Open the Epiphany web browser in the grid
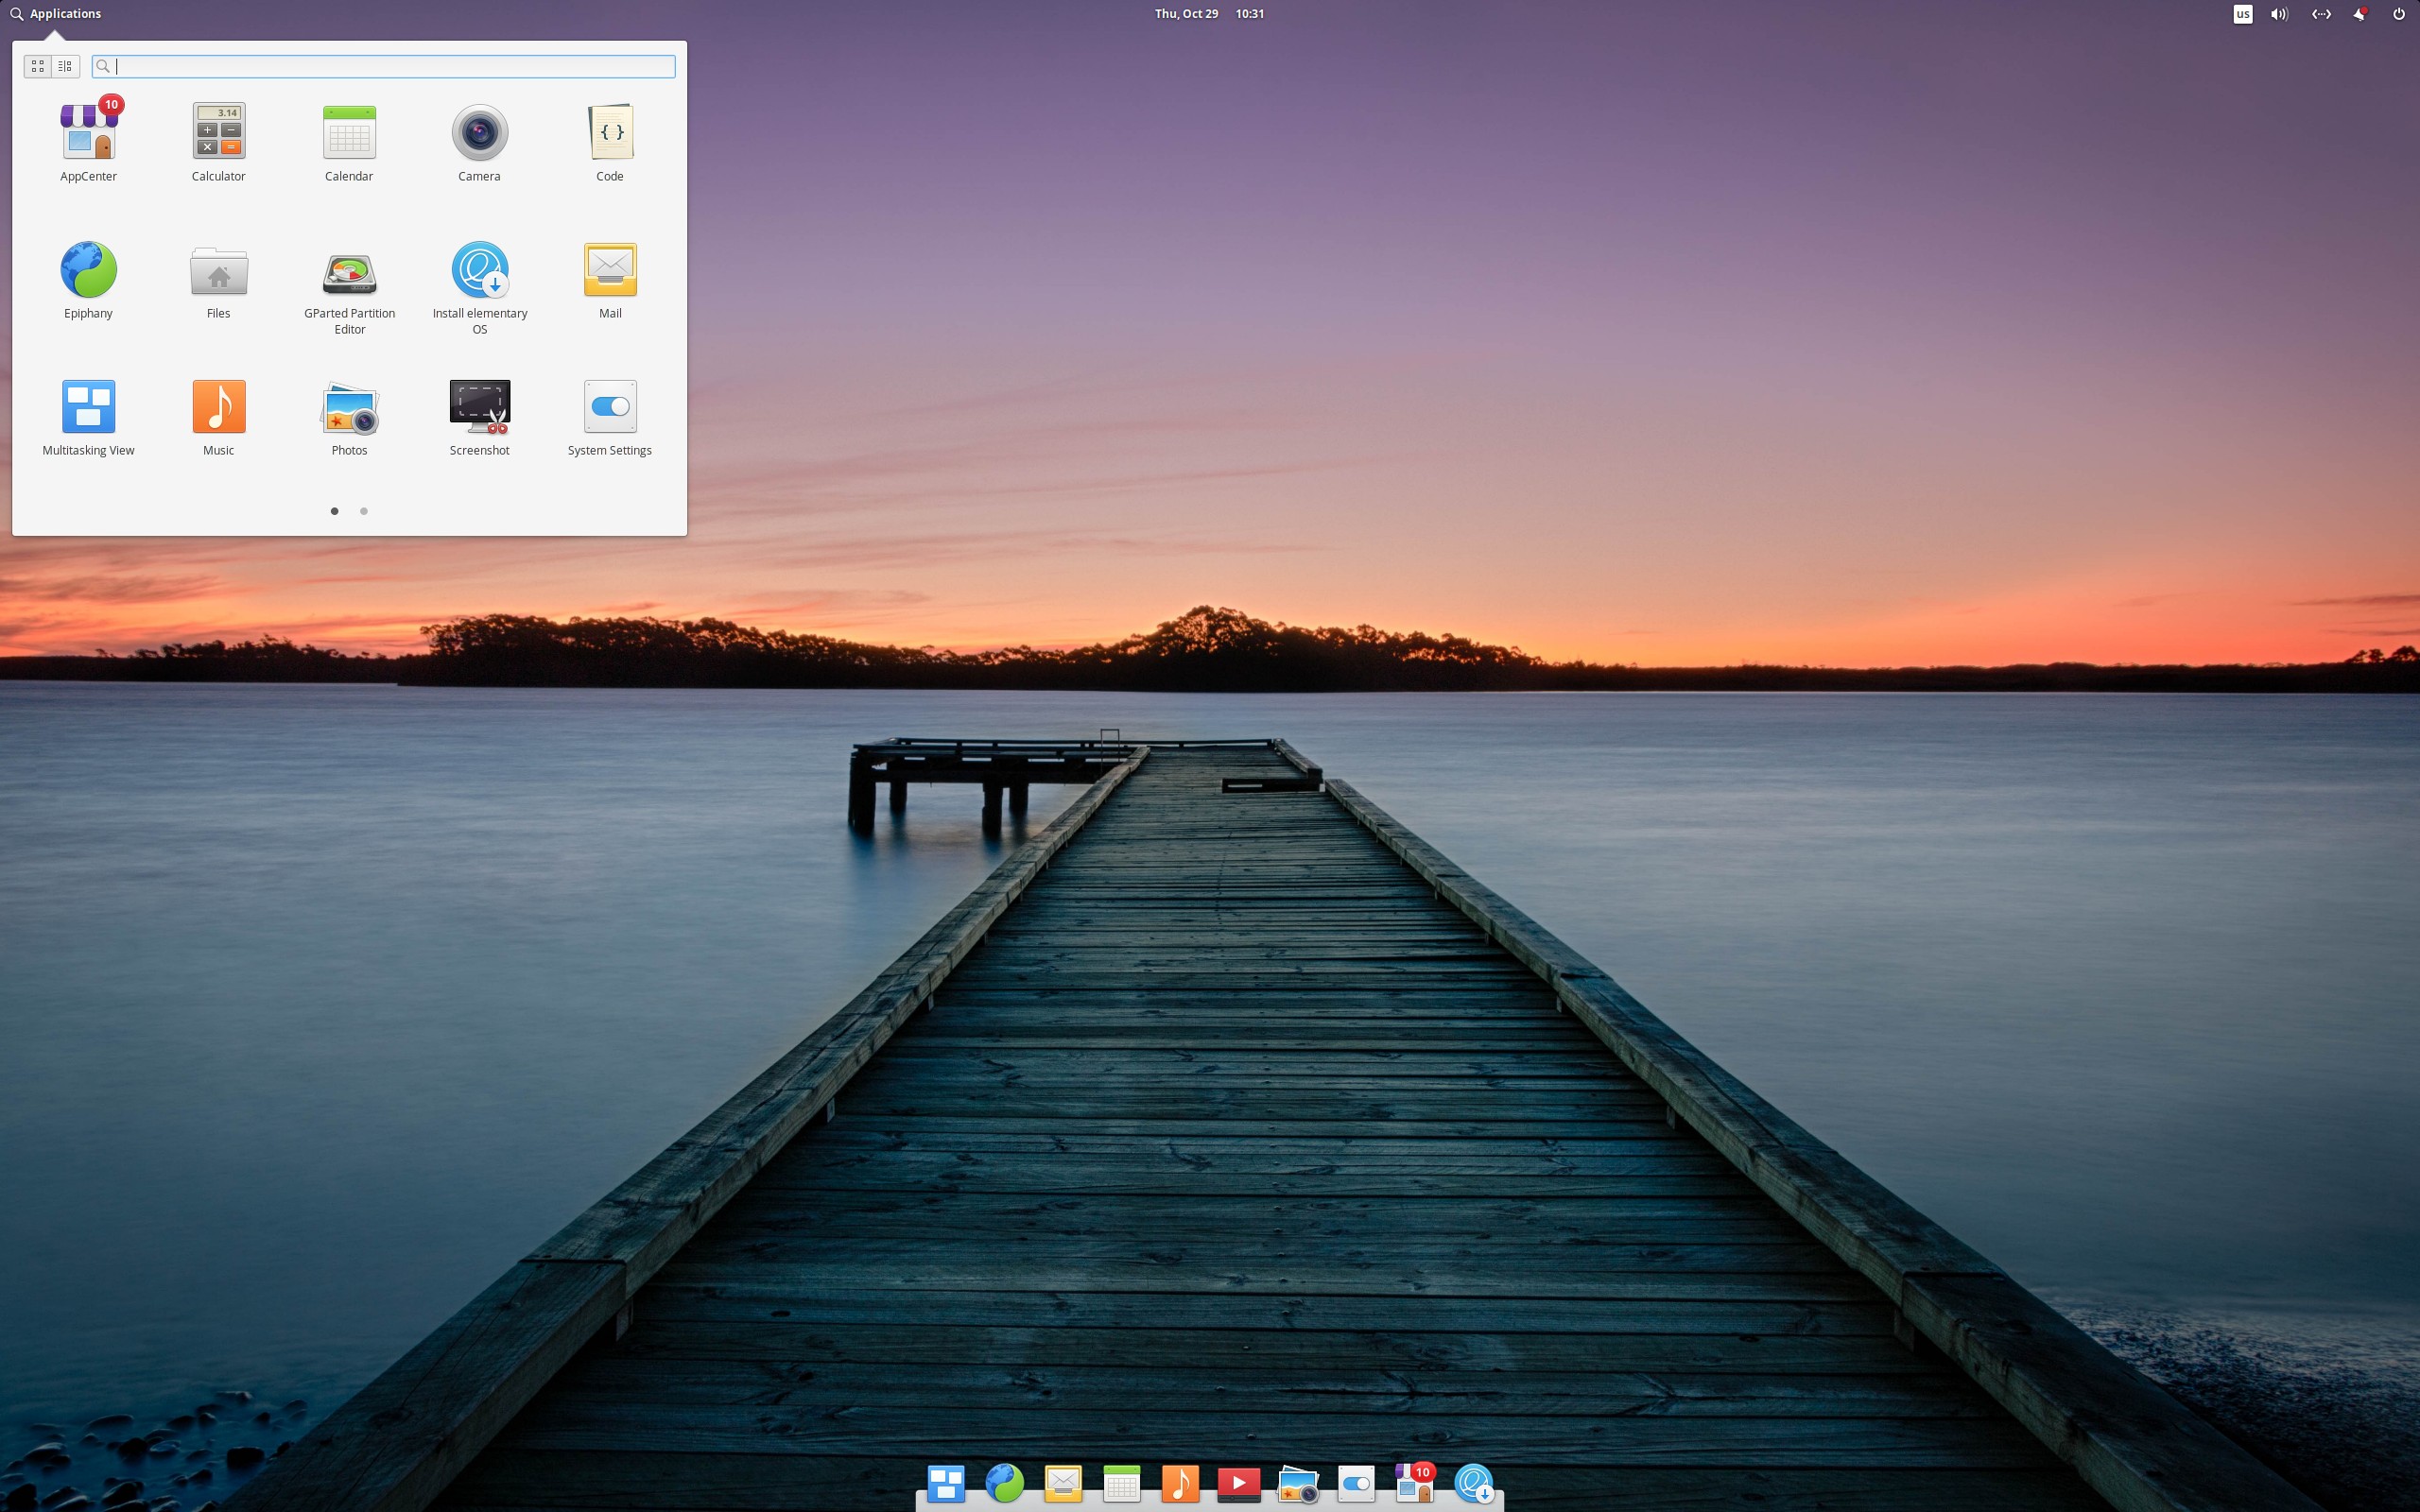The width and height of the screenshot is (2420, 1512). 88,270
